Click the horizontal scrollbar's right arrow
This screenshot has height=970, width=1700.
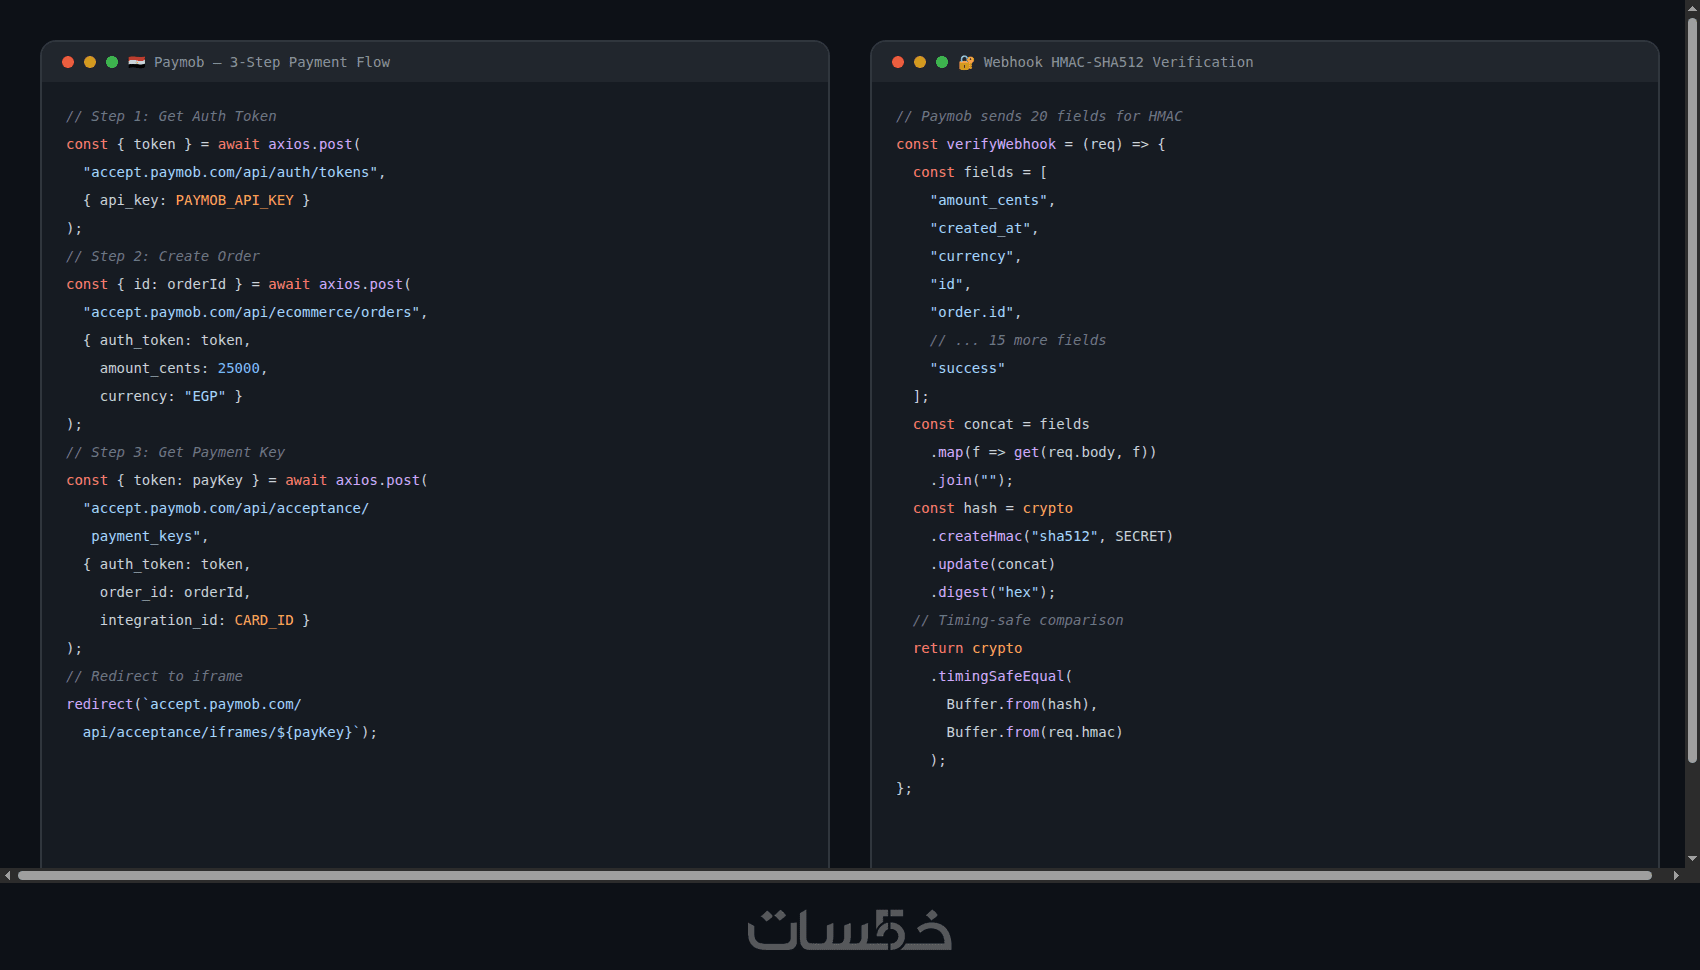pos(1676,875)
